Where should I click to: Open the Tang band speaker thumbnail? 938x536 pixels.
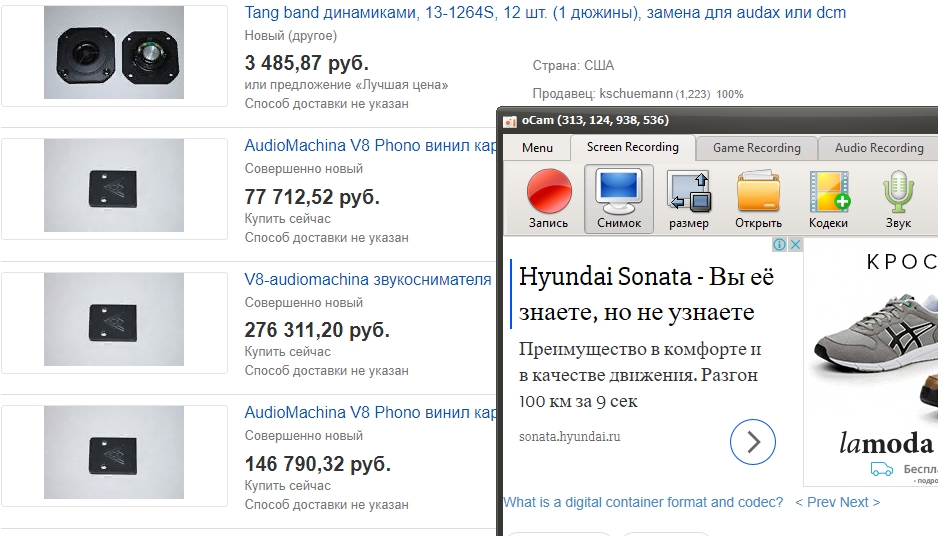pyautogui.click(x=114, y=56)
